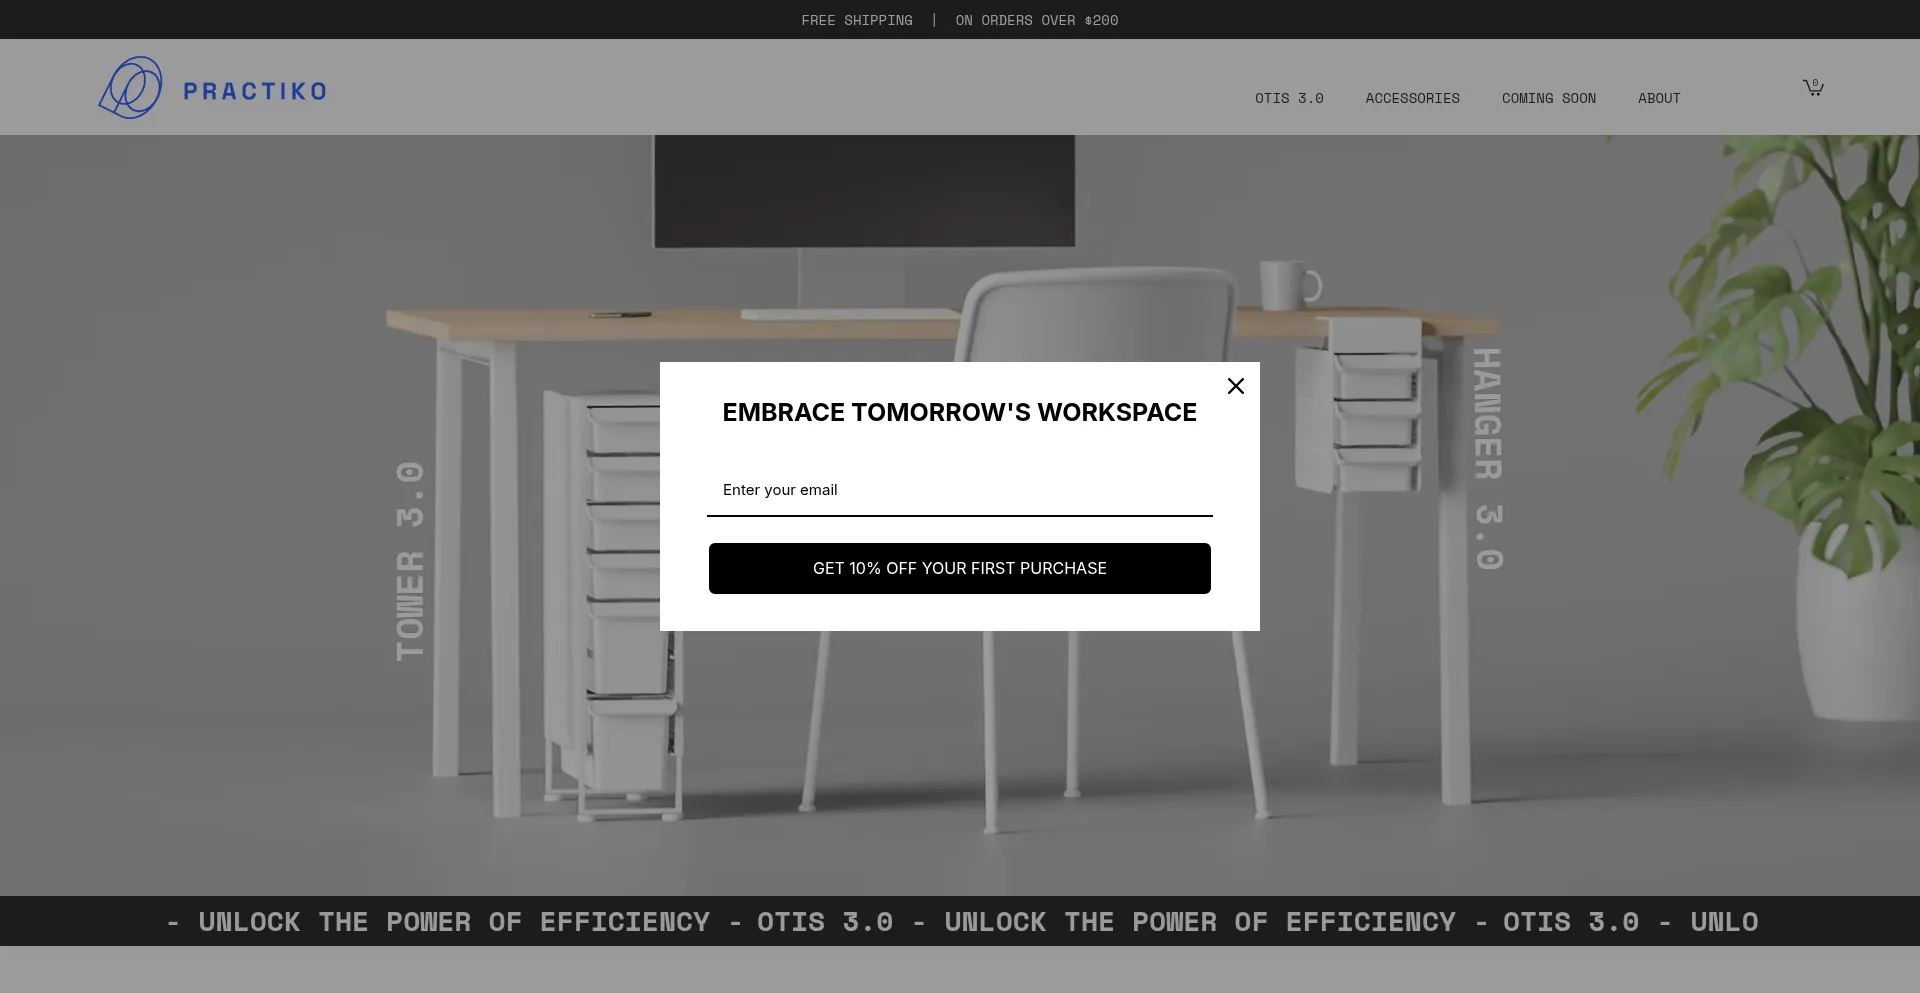Close the email signup popup
The height and width of the screenshot is (993, 1920).
(x=1236, y=386)
